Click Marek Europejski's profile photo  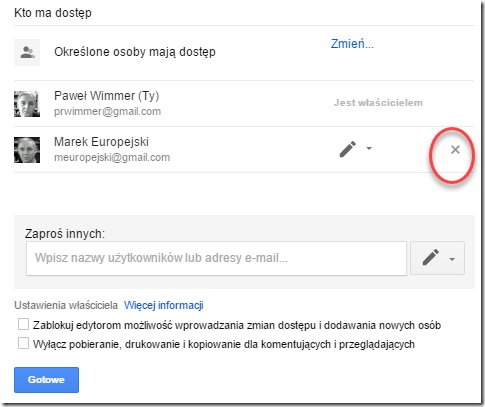click(27, 150)
